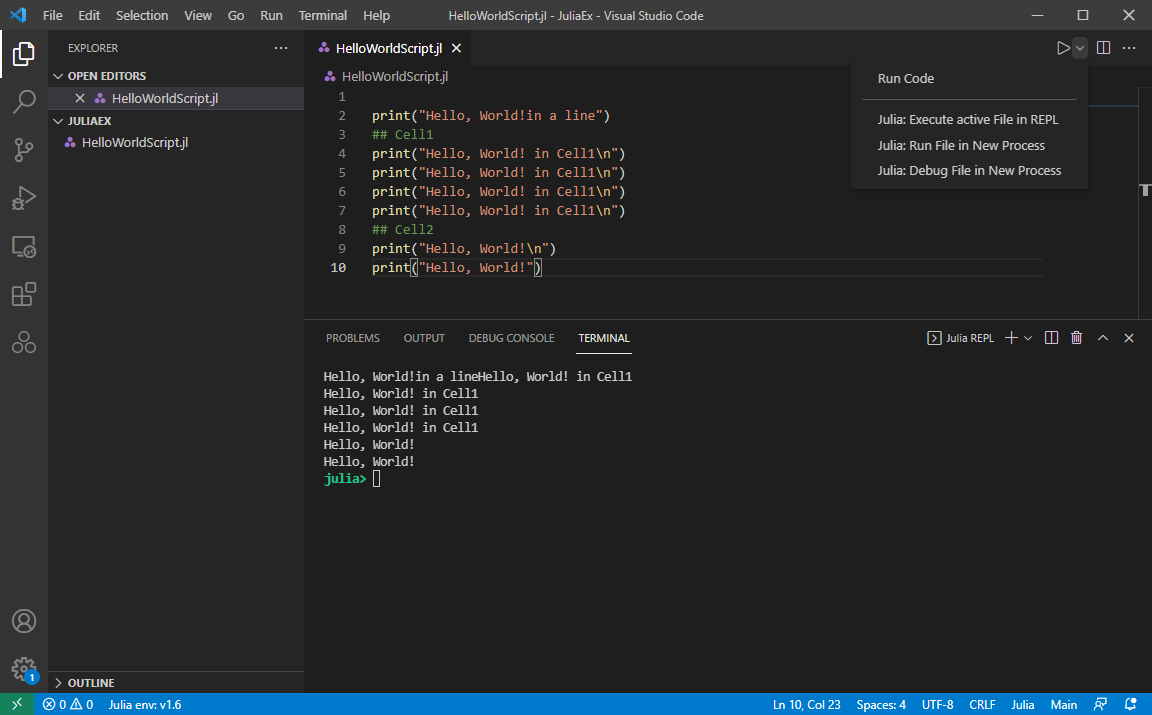Click editor line 9 print statement
This screenshot has width=1152, height=715.
464,248
